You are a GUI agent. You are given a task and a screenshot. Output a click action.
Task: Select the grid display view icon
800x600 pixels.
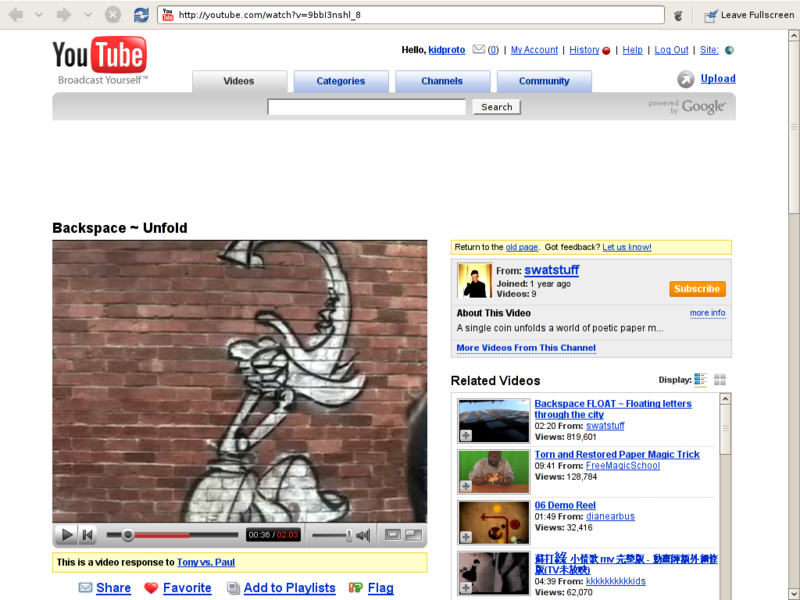pyautogui.click(x=720, y=380)
